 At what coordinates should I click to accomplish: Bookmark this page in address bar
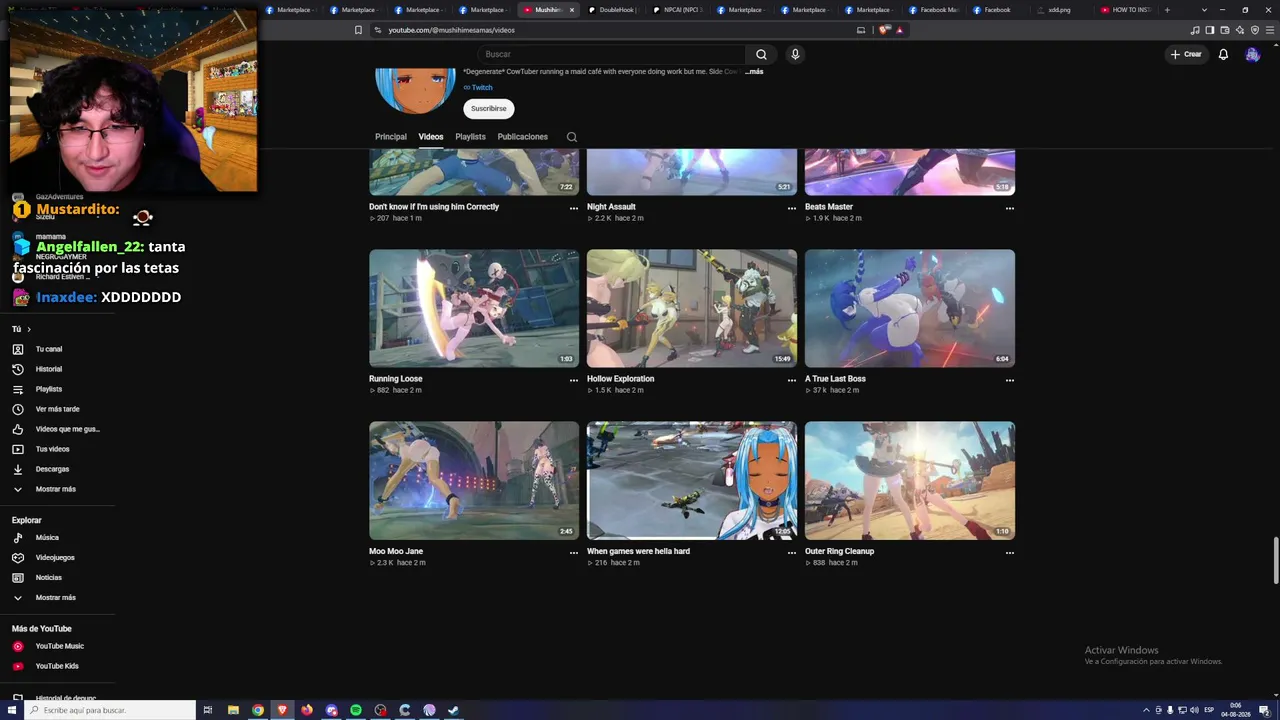click(x=358, y=30)
